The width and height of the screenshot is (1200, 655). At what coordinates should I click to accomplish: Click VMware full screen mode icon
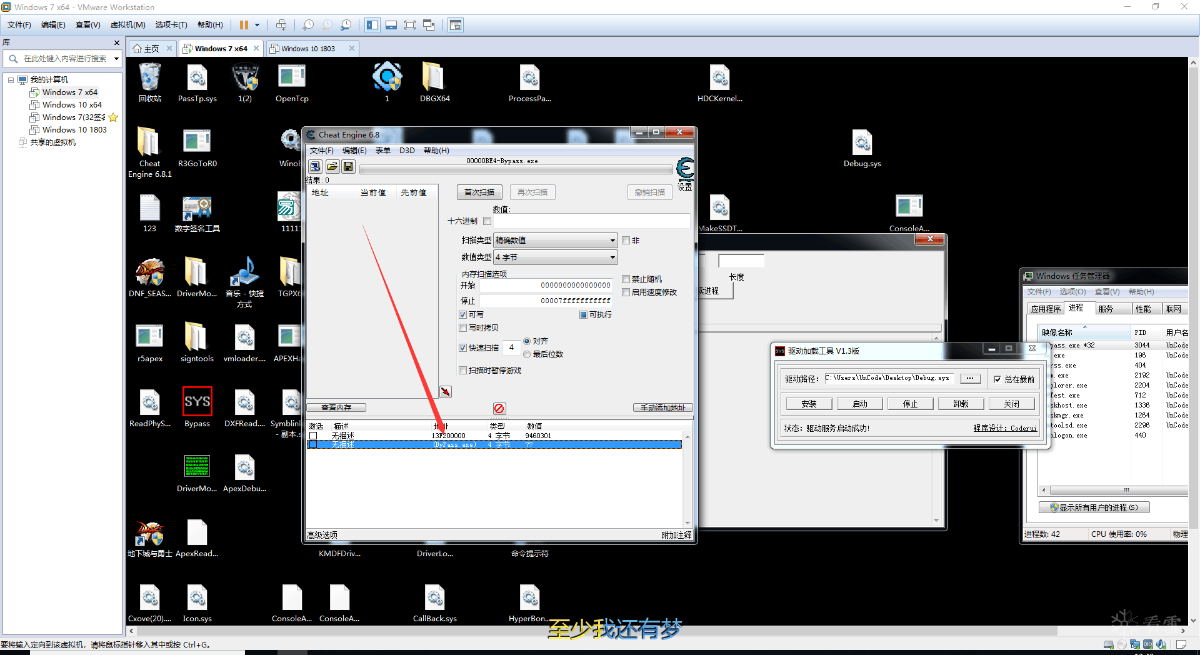tap(410, 24)
